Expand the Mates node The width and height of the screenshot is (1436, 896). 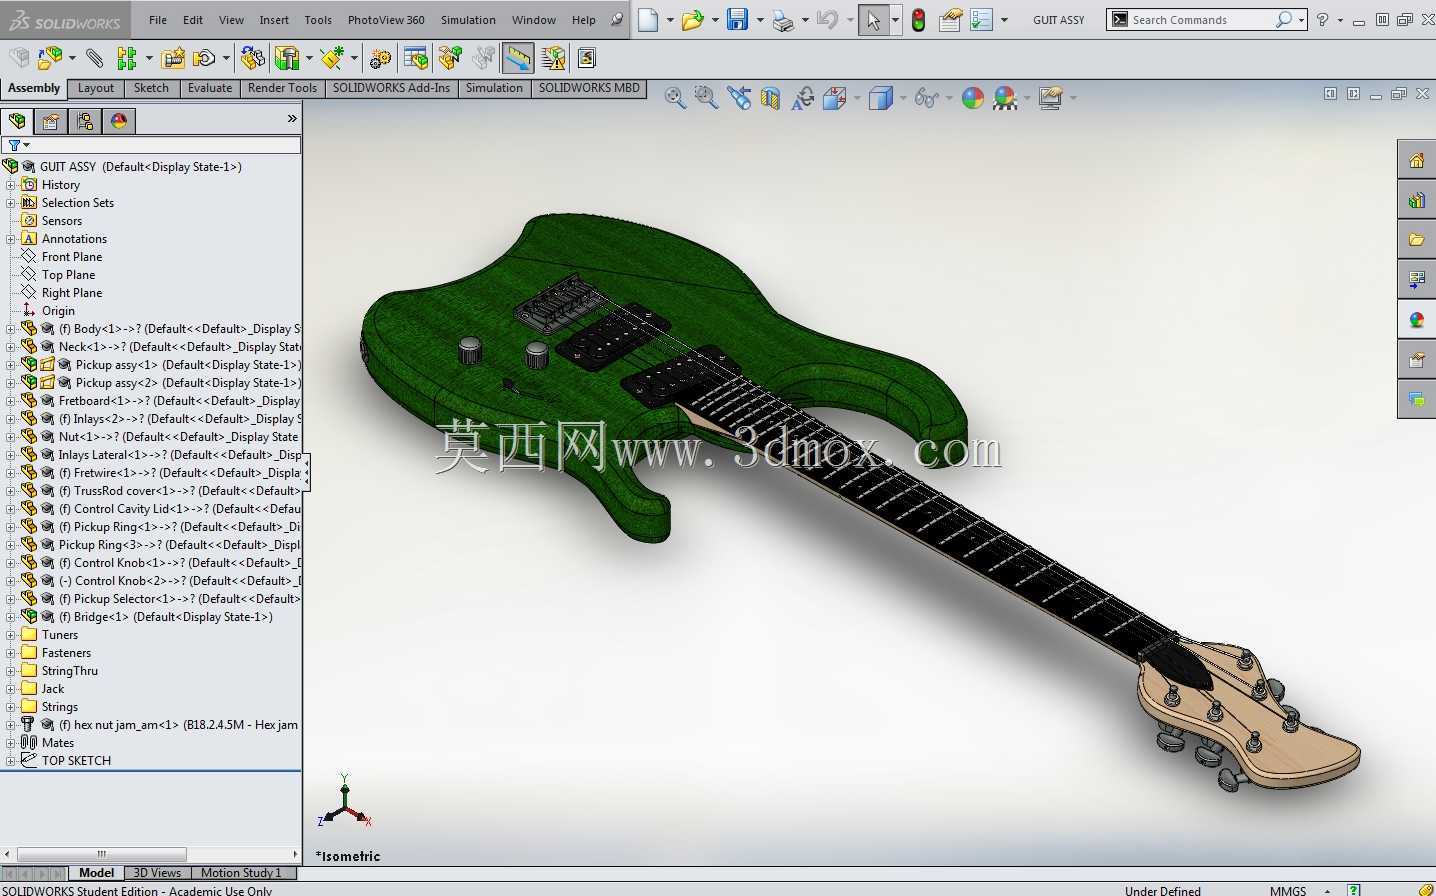tap(10, 743)
